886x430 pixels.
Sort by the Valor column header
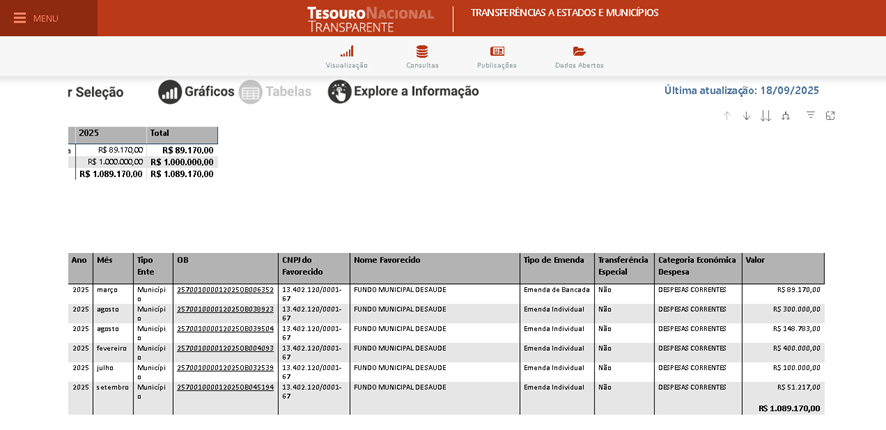783,268
